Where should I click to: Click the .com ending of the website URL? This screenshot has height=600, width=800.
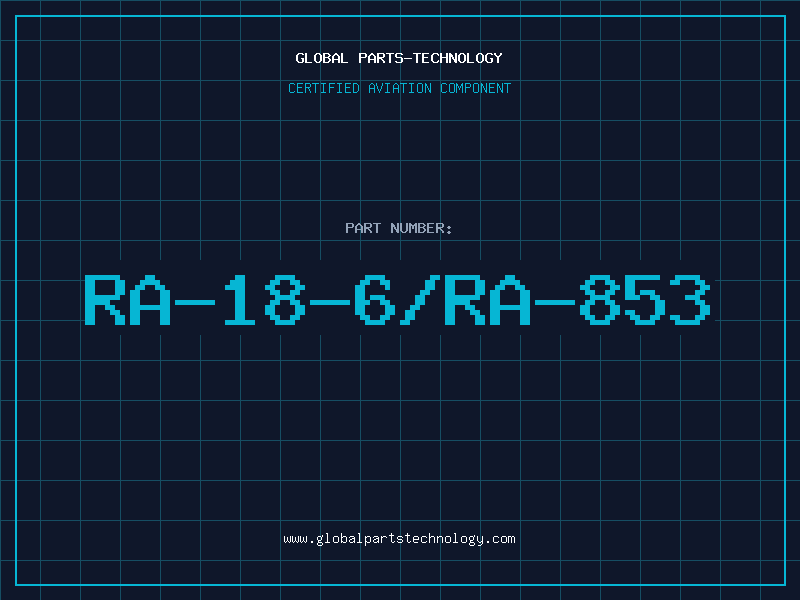point(500,539)
